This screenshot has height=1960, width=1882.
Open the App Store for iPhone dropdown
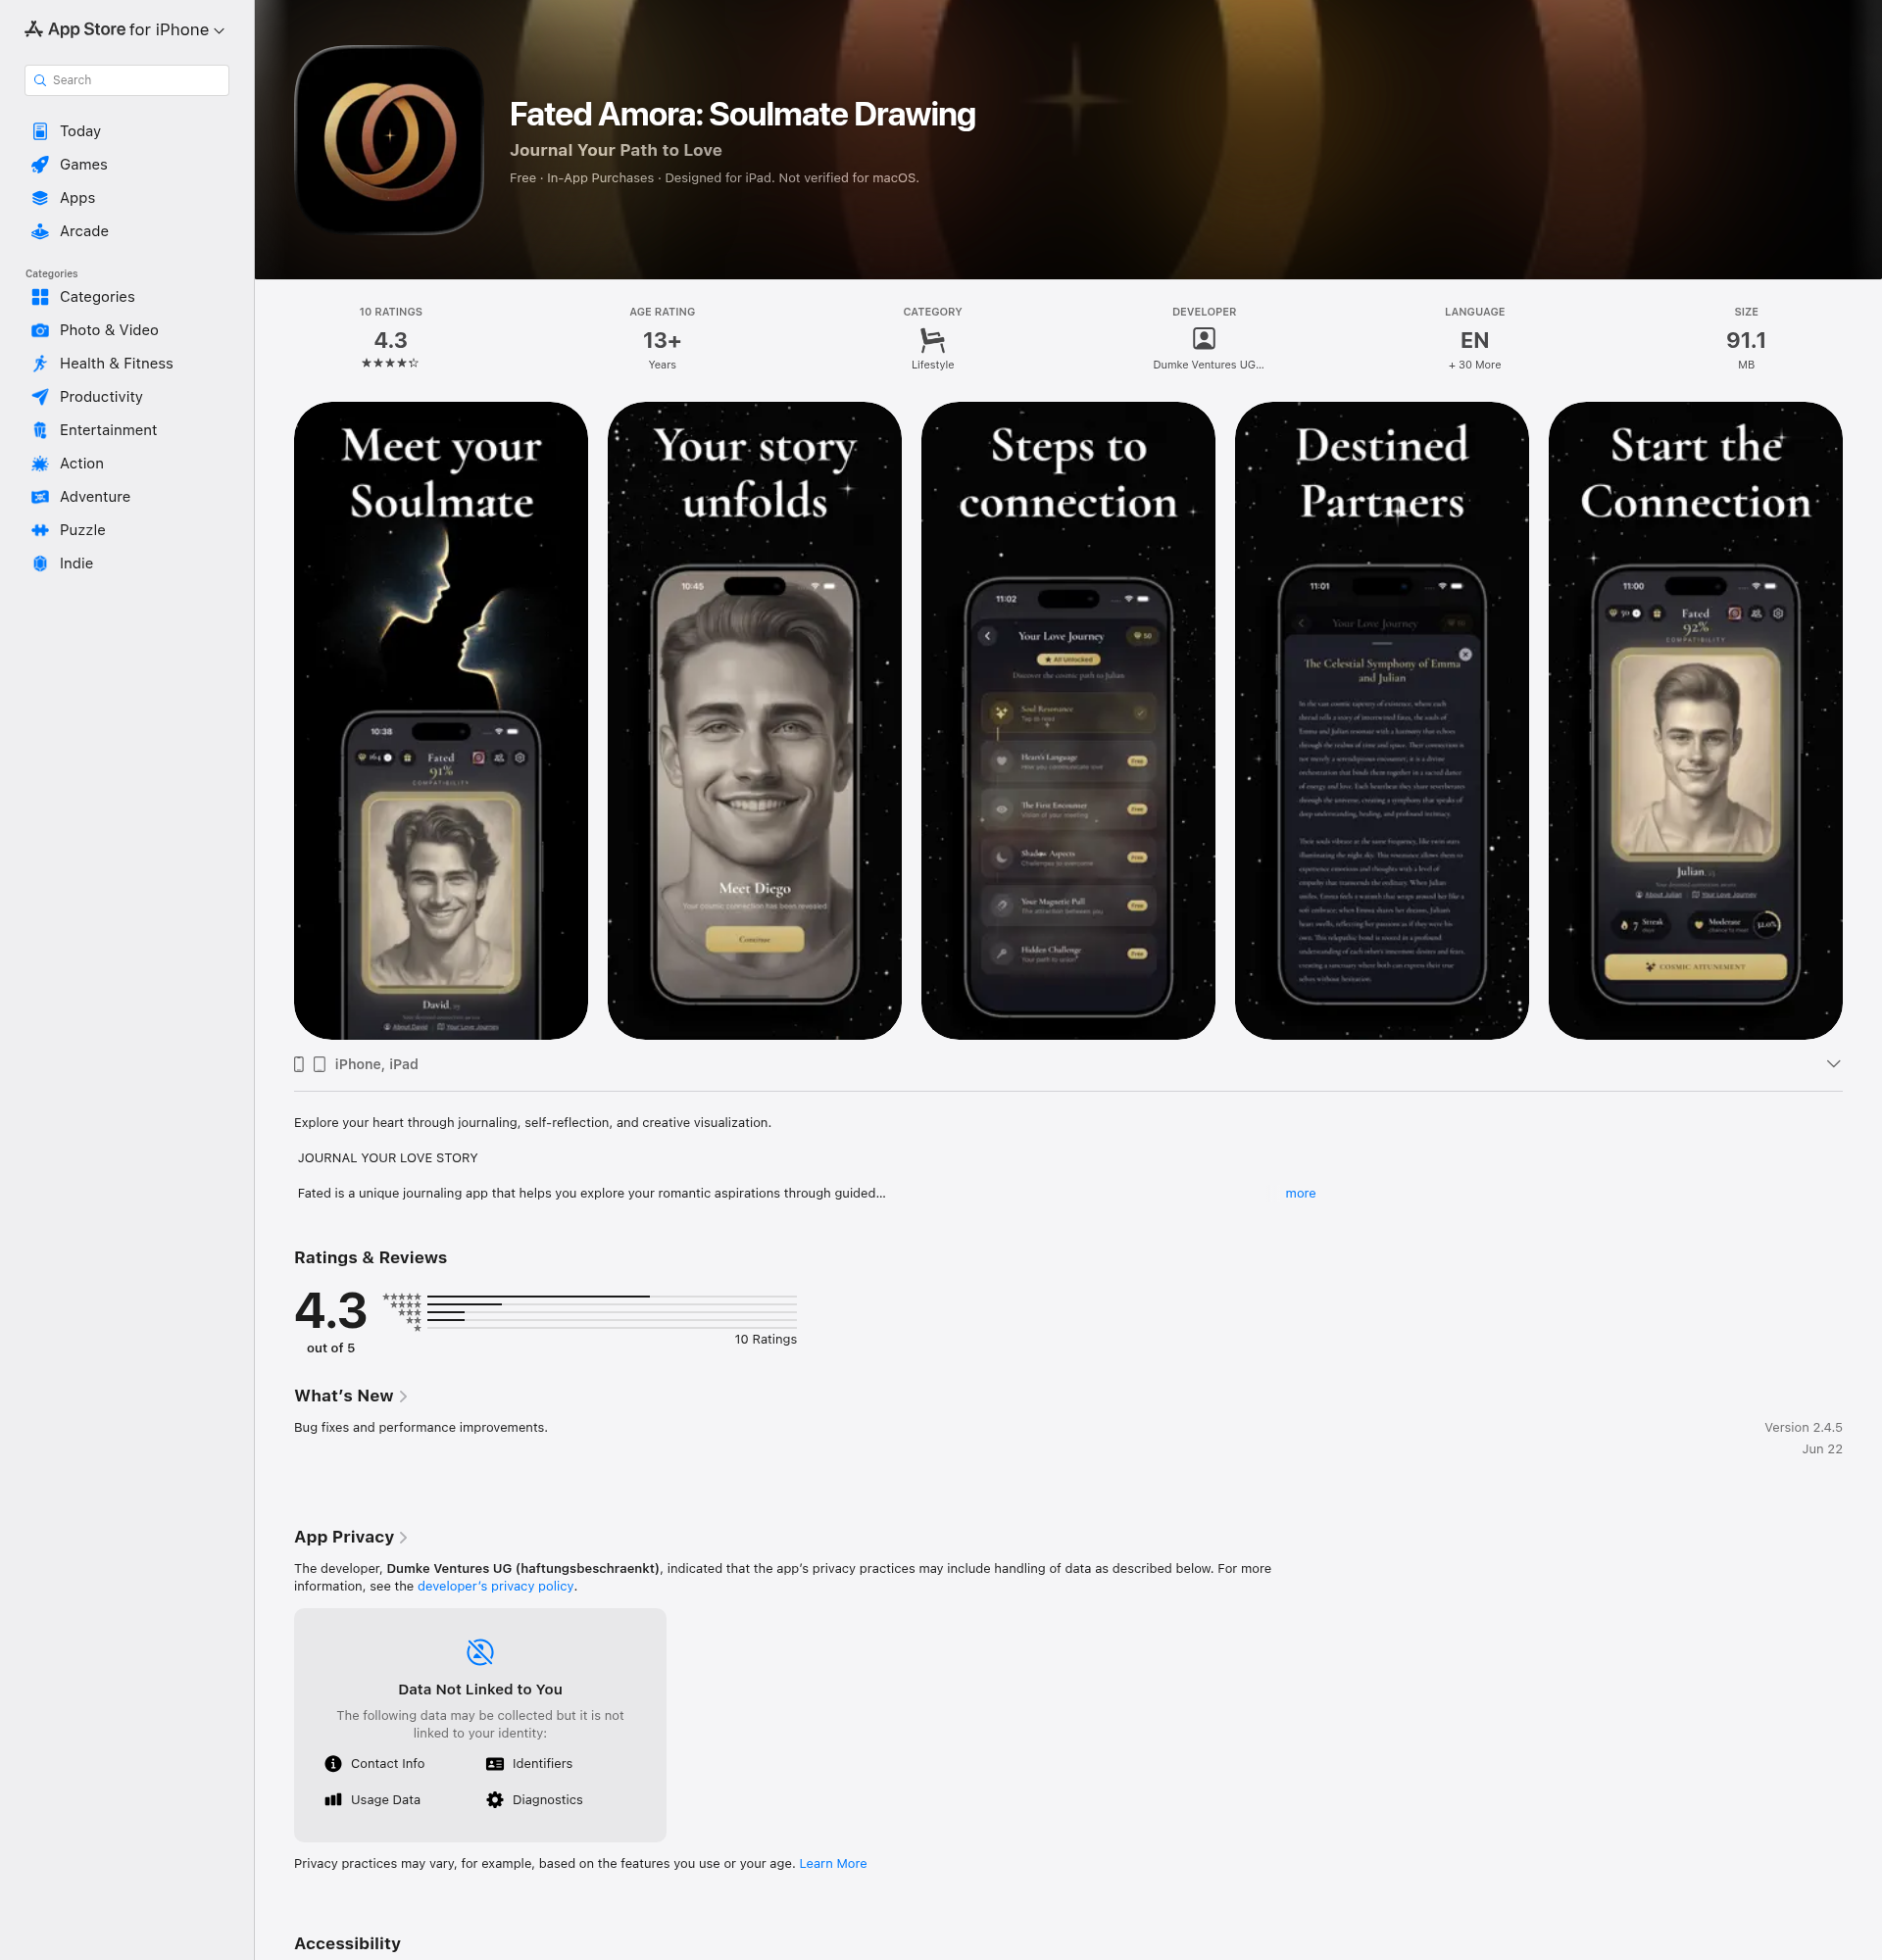tap(125, 30)
